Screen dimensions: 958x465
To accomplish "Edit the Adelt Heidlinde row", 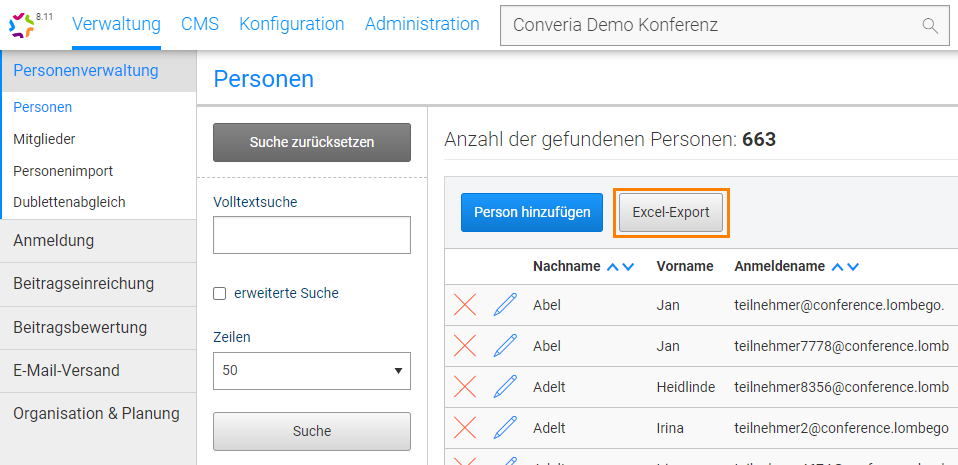I will pos(505,387).
